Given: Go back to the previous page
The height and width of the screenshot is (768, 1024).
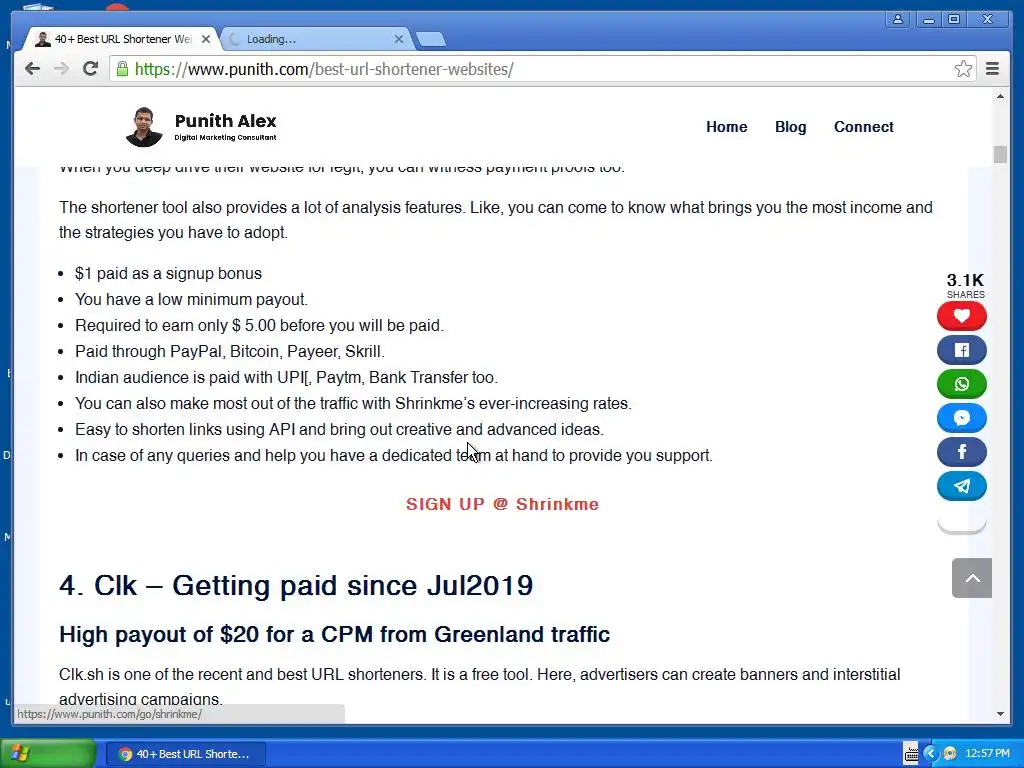Looking at the screenshot, I should pos(32,69).
